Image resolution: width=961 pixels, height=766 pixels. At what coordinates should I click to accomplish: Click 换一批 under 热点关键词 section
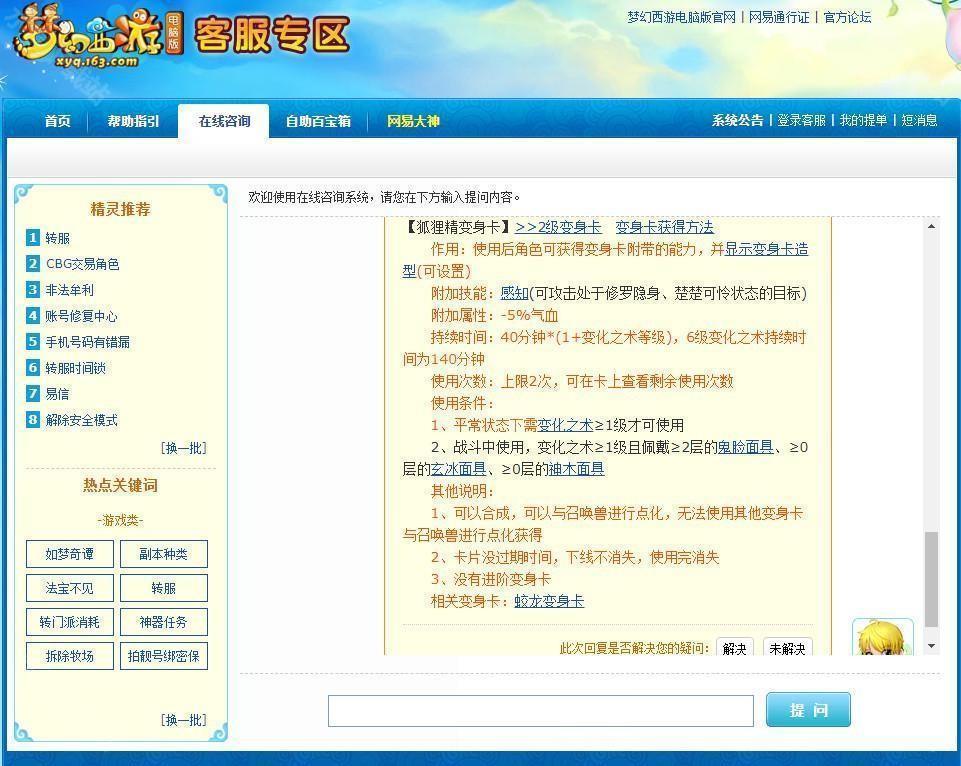pyautogui.click(x=184, y=719)
